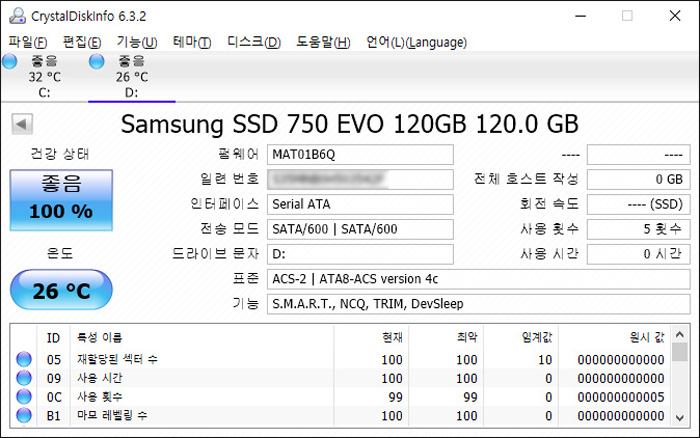This screenshot has width=700, height=438.
Task: Click the 전체 호스트 작성 label
Action: [x=526, y=179]
